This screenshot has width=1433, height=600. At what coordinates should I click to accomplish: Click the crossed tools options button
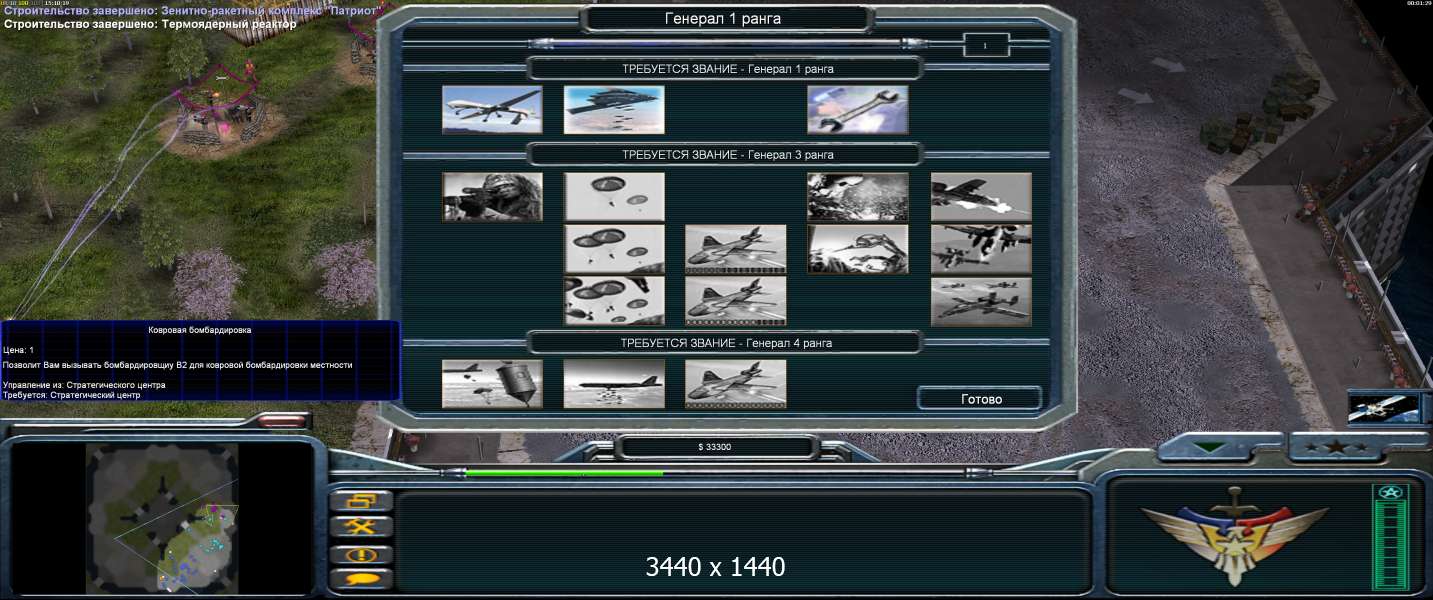point(360,527)
